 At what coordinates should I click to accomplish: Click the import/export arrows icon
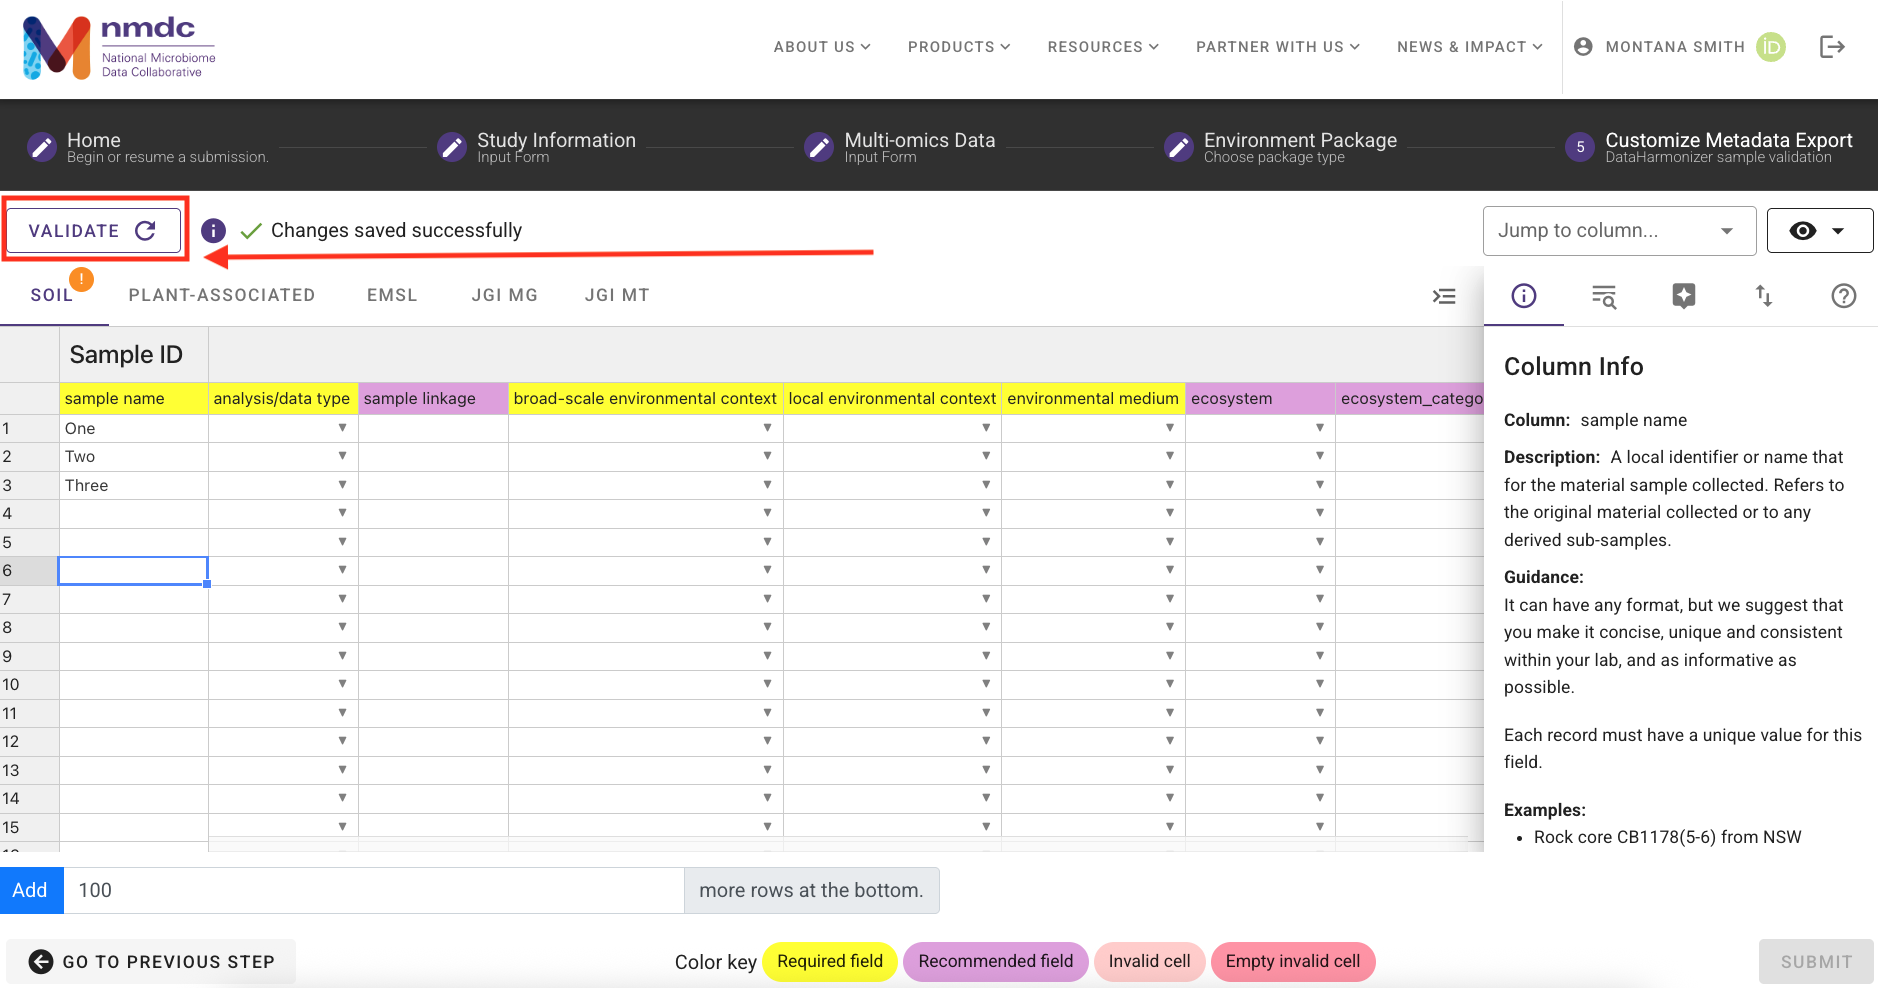point(1764,296)
